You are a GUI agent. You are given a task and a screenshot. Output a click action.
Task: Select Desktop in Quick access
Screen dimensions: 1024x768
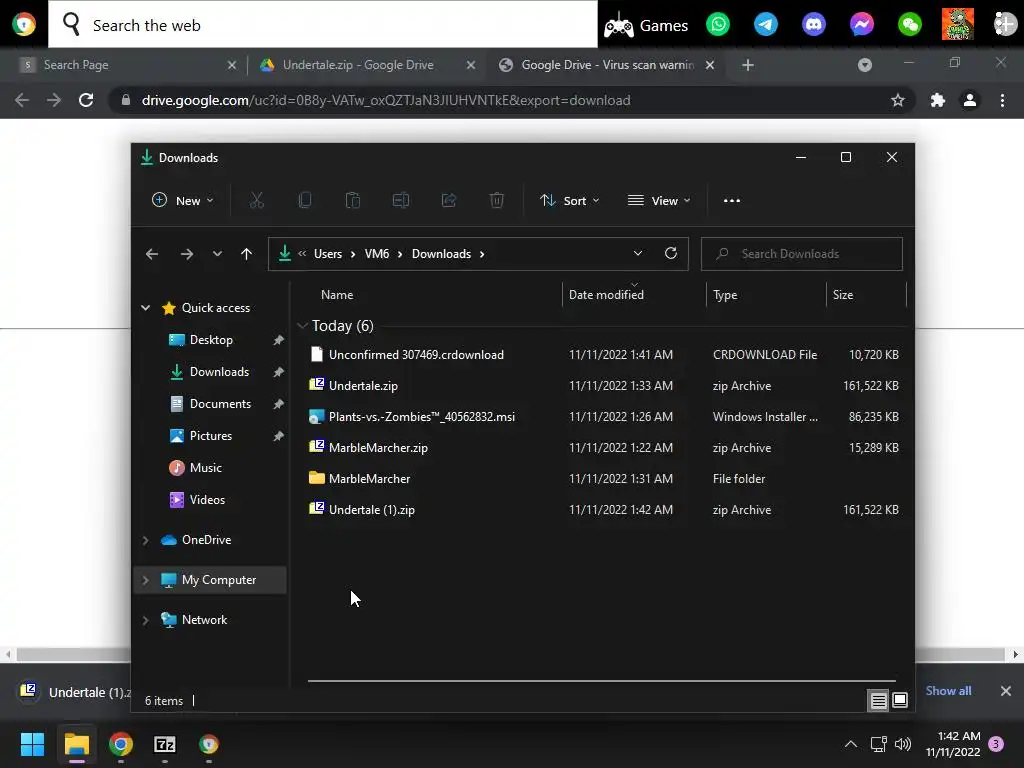(211, 340)
